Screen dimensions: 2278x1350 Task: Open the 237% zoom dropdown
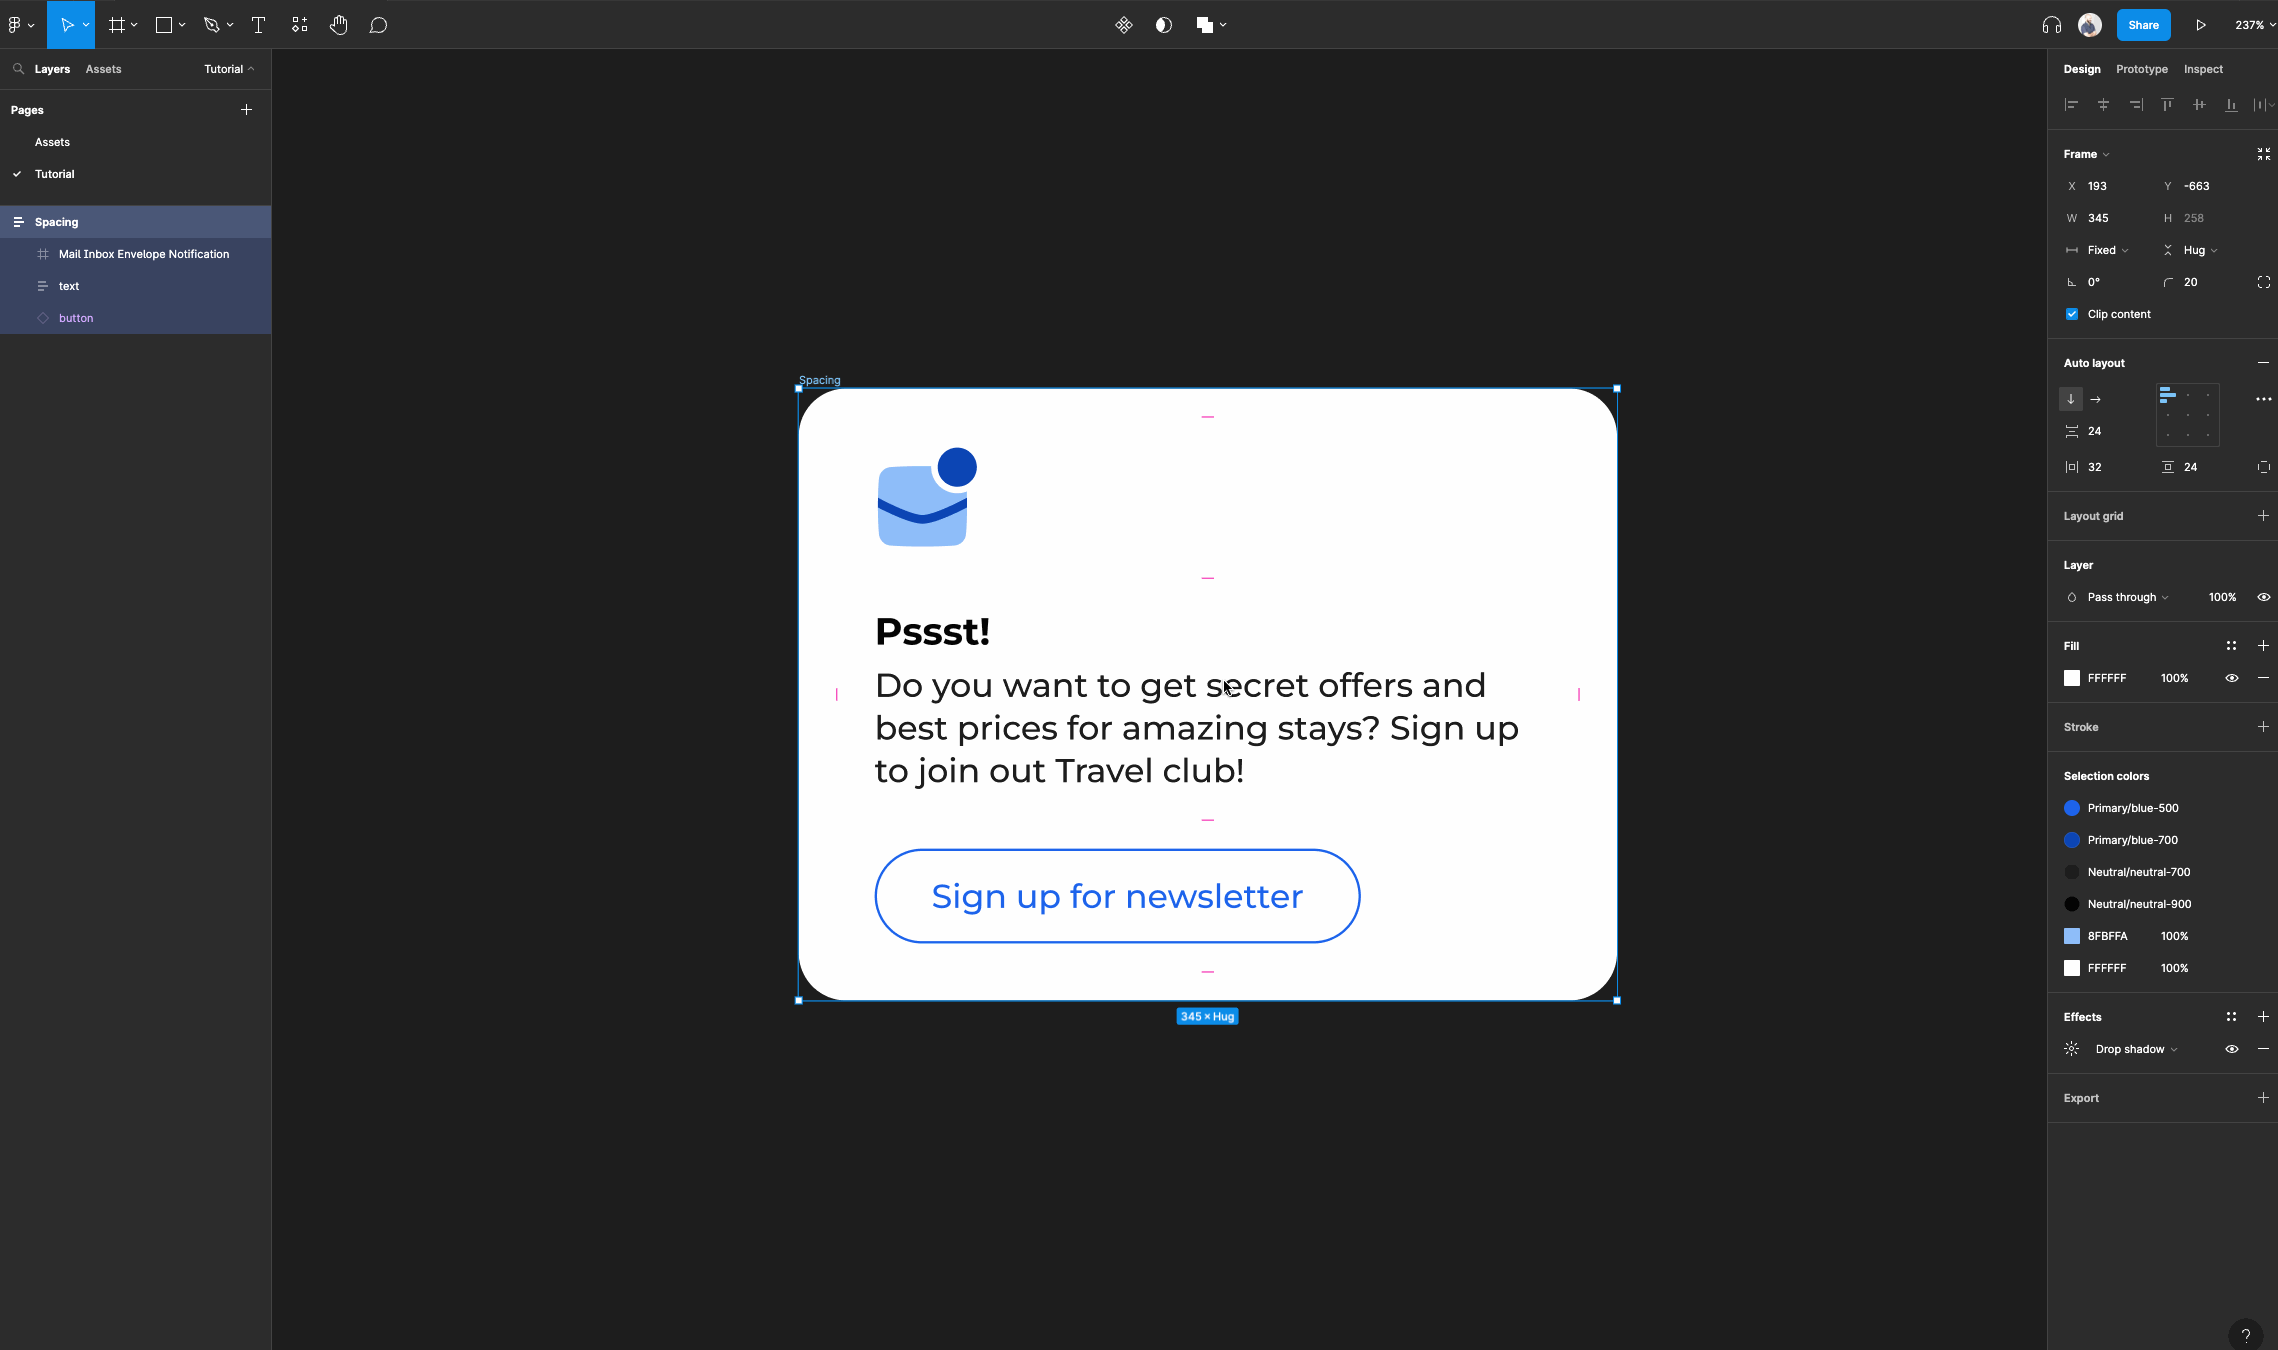(2255, 25)
